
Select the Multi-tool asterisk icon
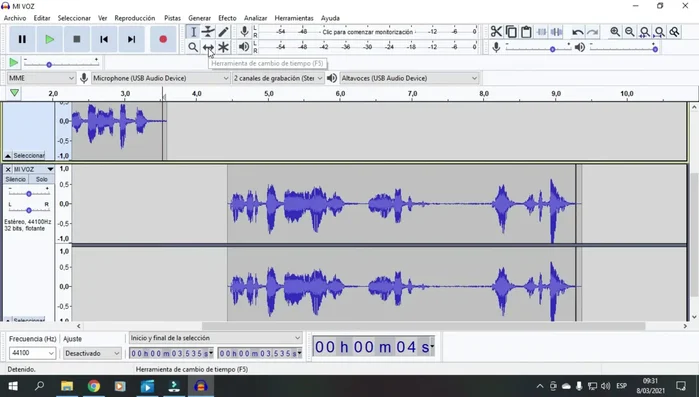(x=223, y=47)
